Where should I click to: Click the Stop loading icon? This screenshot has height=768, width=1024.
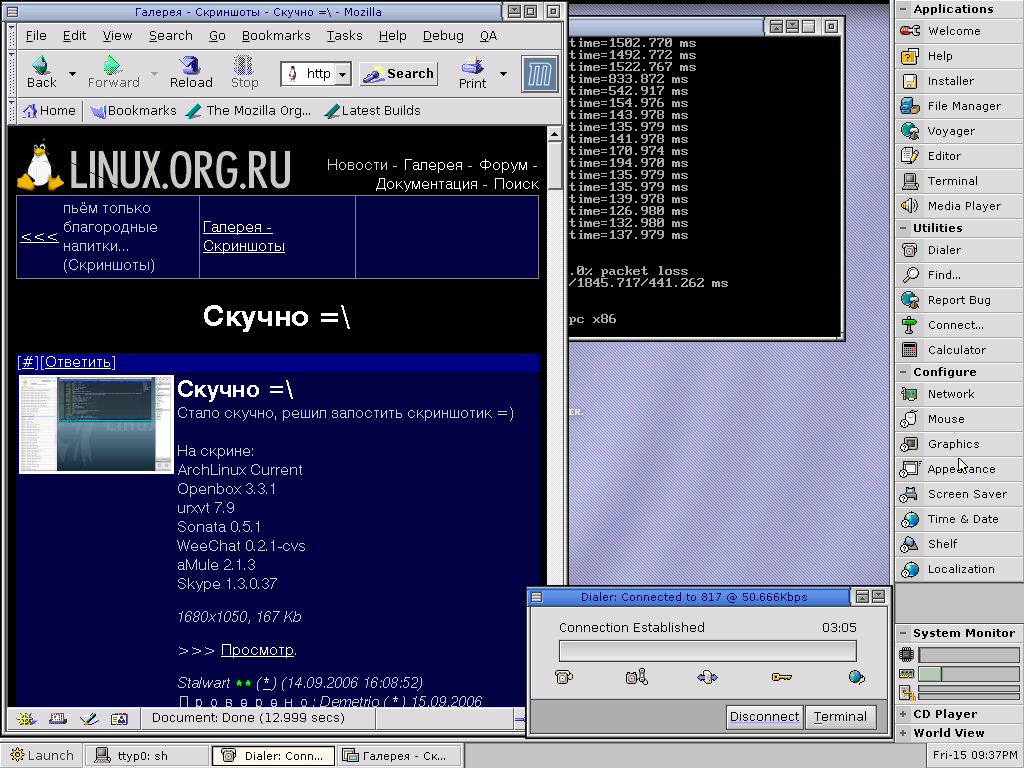[244, 72]
